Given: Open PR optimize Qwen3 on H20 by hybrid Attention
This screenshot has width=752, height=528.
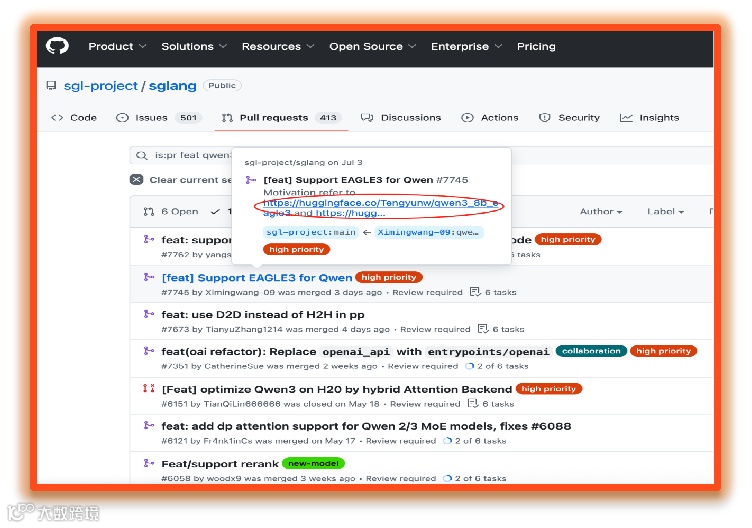Looking at the screenshot, I should (x=337, y=389).
